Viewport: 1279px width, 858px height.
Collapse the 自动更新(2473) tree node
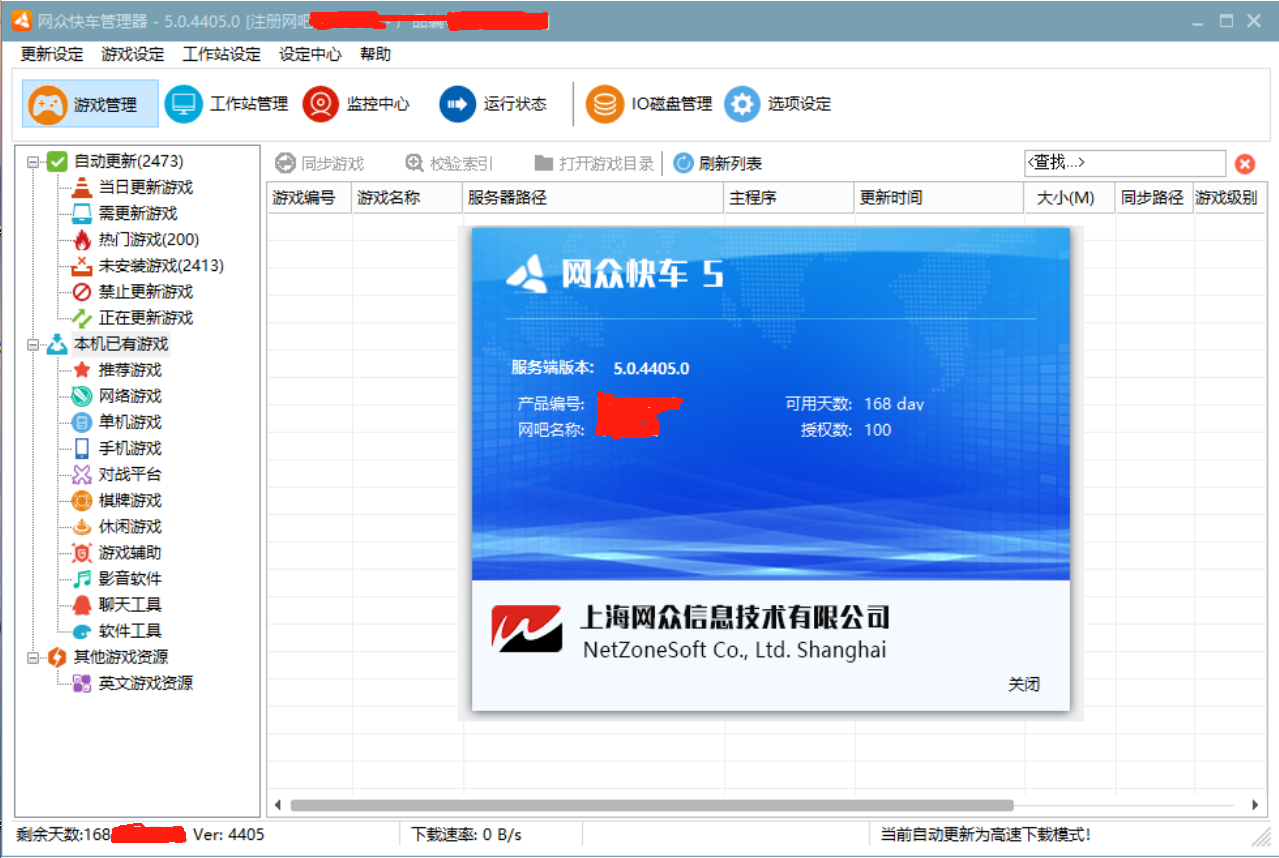tap(33, 161)
